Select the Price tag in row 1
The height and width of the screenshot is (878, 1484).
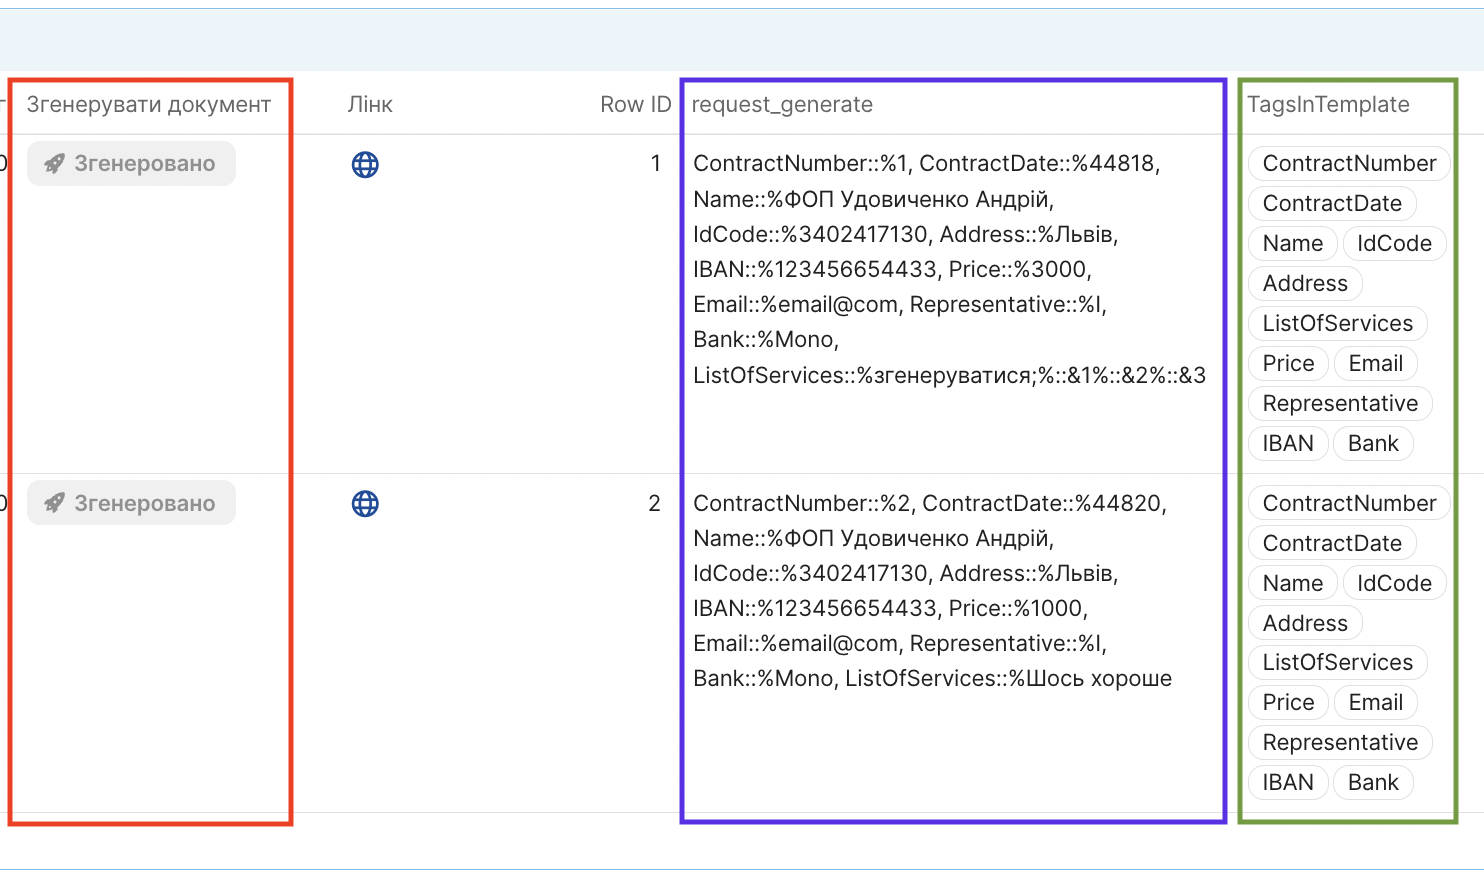coord(1288,364)
